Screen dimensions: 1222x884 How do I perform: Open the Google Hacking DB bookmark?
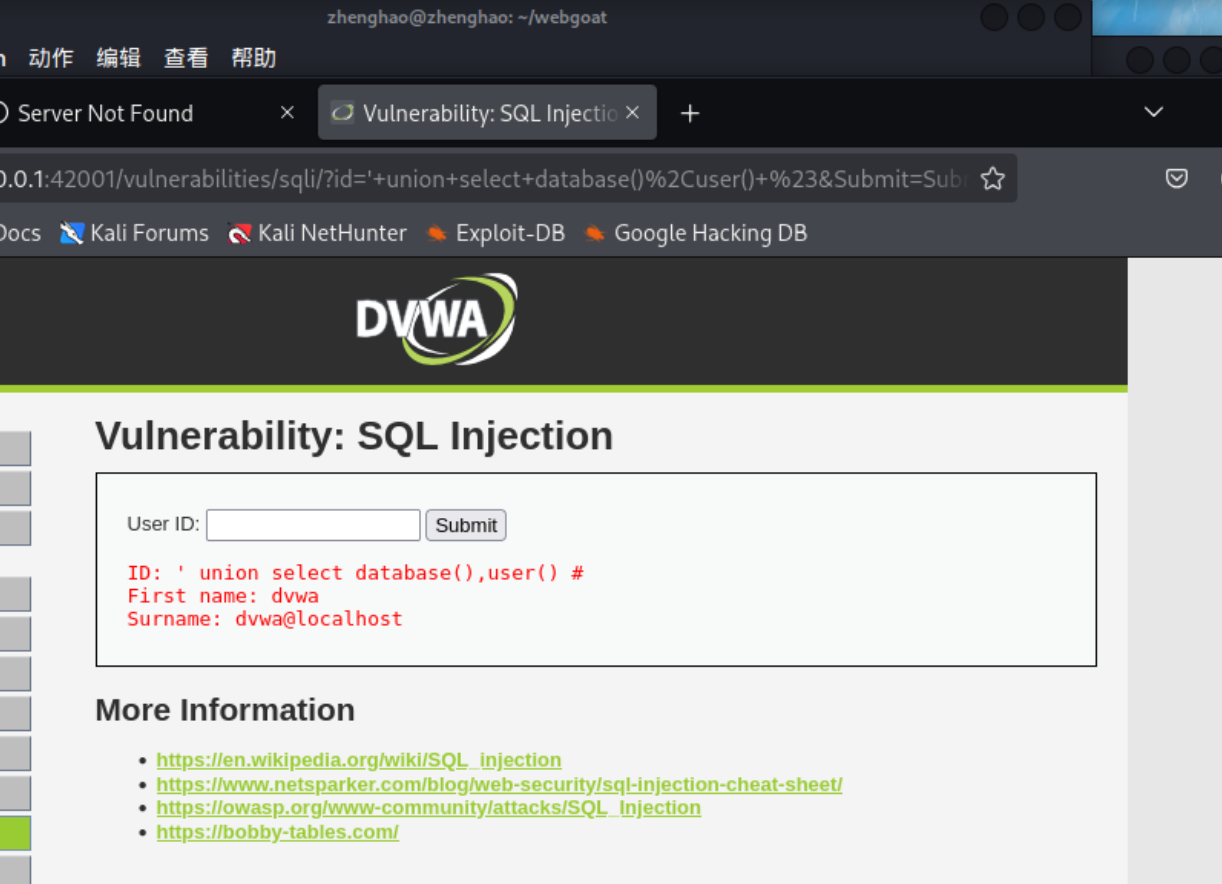coord(696,233)
